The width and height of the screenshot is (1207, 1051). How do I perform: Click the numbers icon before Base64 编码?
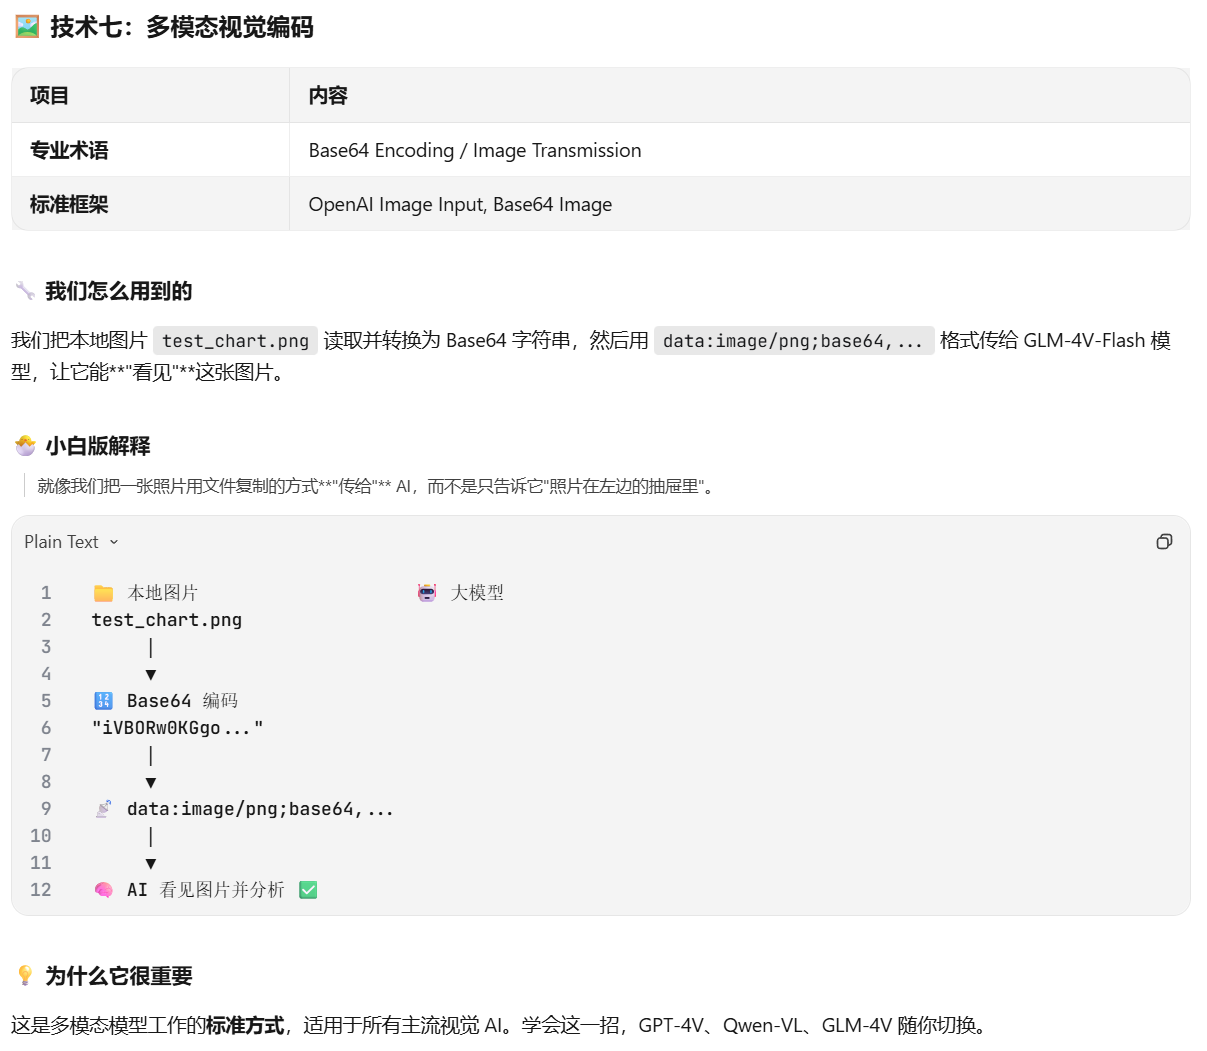coord(104,701)
